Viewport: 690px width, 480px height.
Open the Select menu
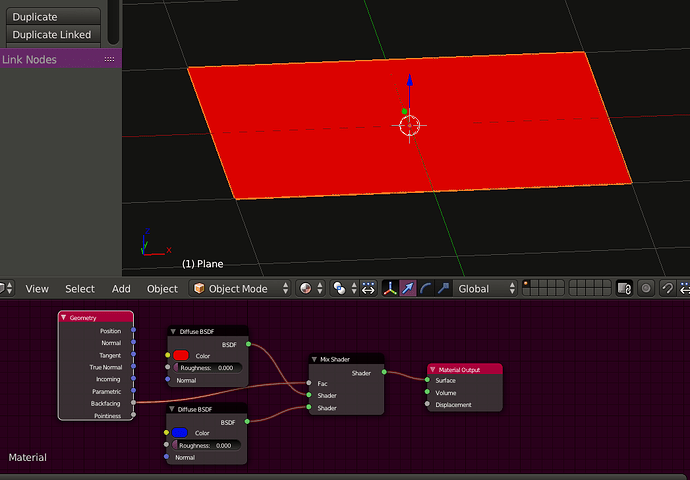(x=80, y=289)
